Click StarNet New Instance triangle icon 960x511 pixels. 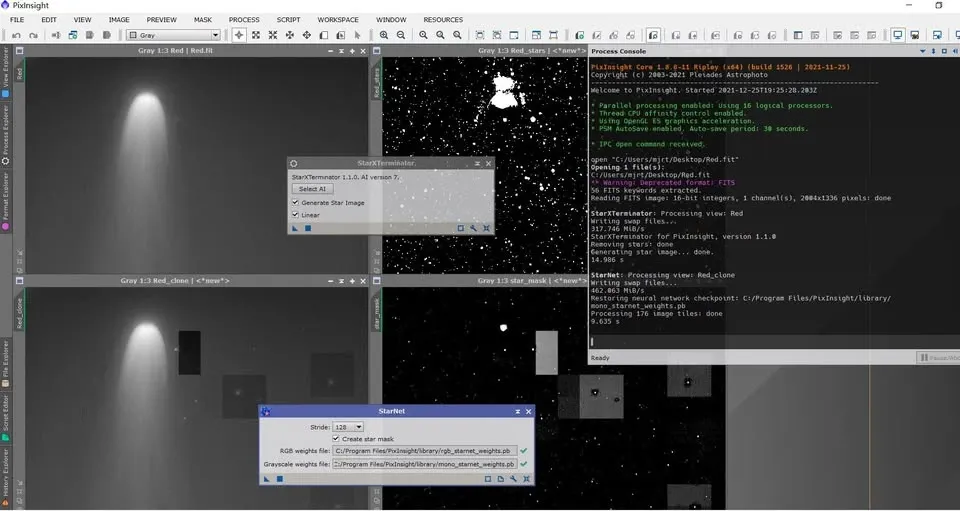tap(266, 479)
